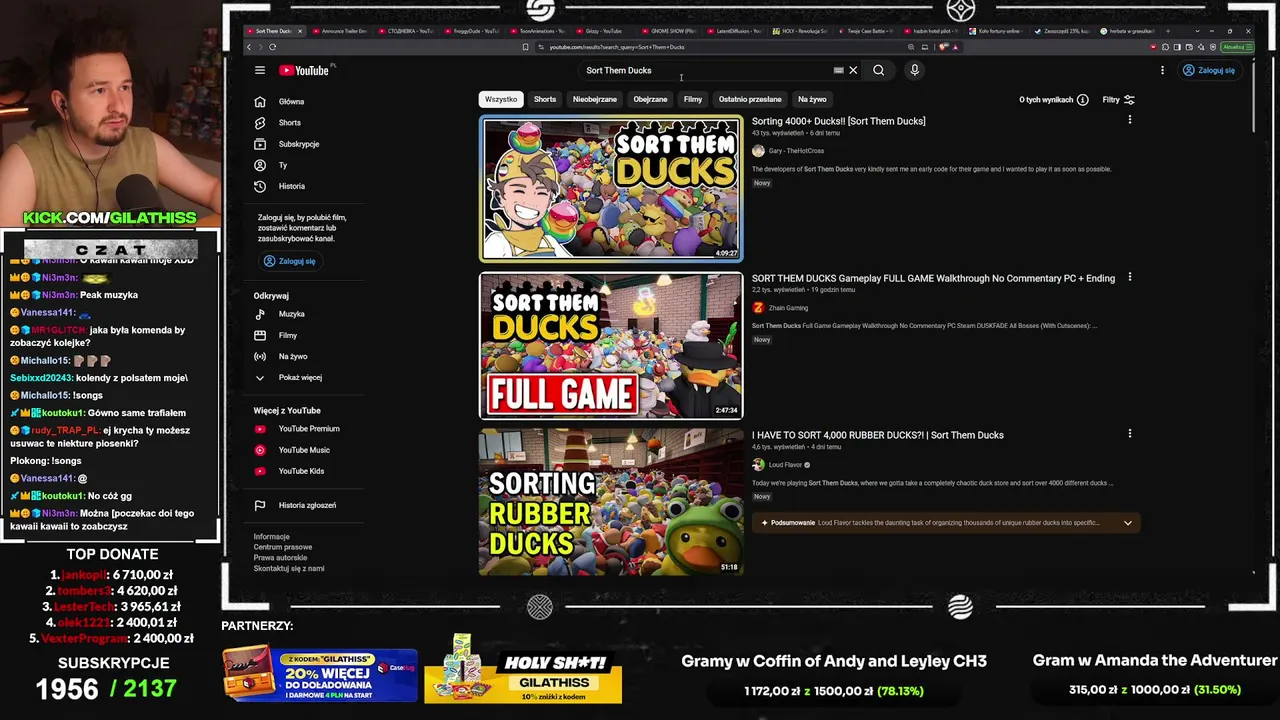1280x720 pixels.
Task: Open YouTube Premium icon in sidebar
Action: tap(260, 429)
